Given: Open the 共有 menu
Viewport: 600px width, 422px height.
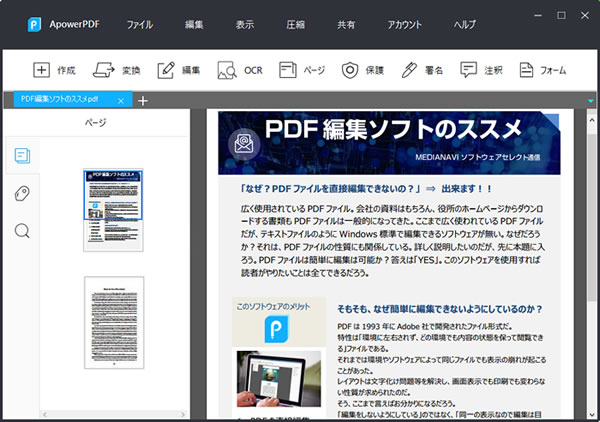Looking at the screenshot, I should pyautogui.click(x=346, y=25).
